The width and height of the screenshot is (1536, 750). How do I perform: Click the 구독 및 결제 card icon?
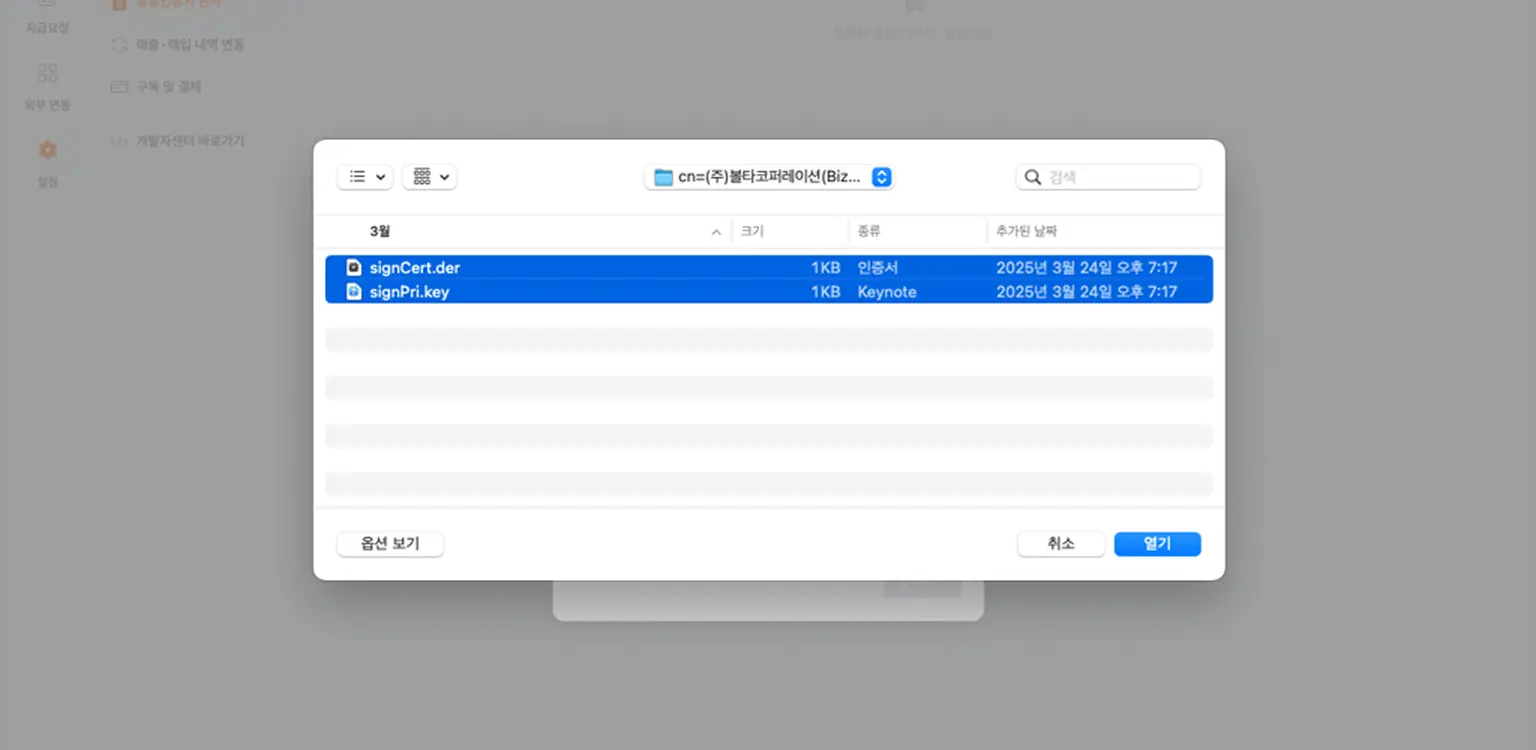[x=119, y=87]
